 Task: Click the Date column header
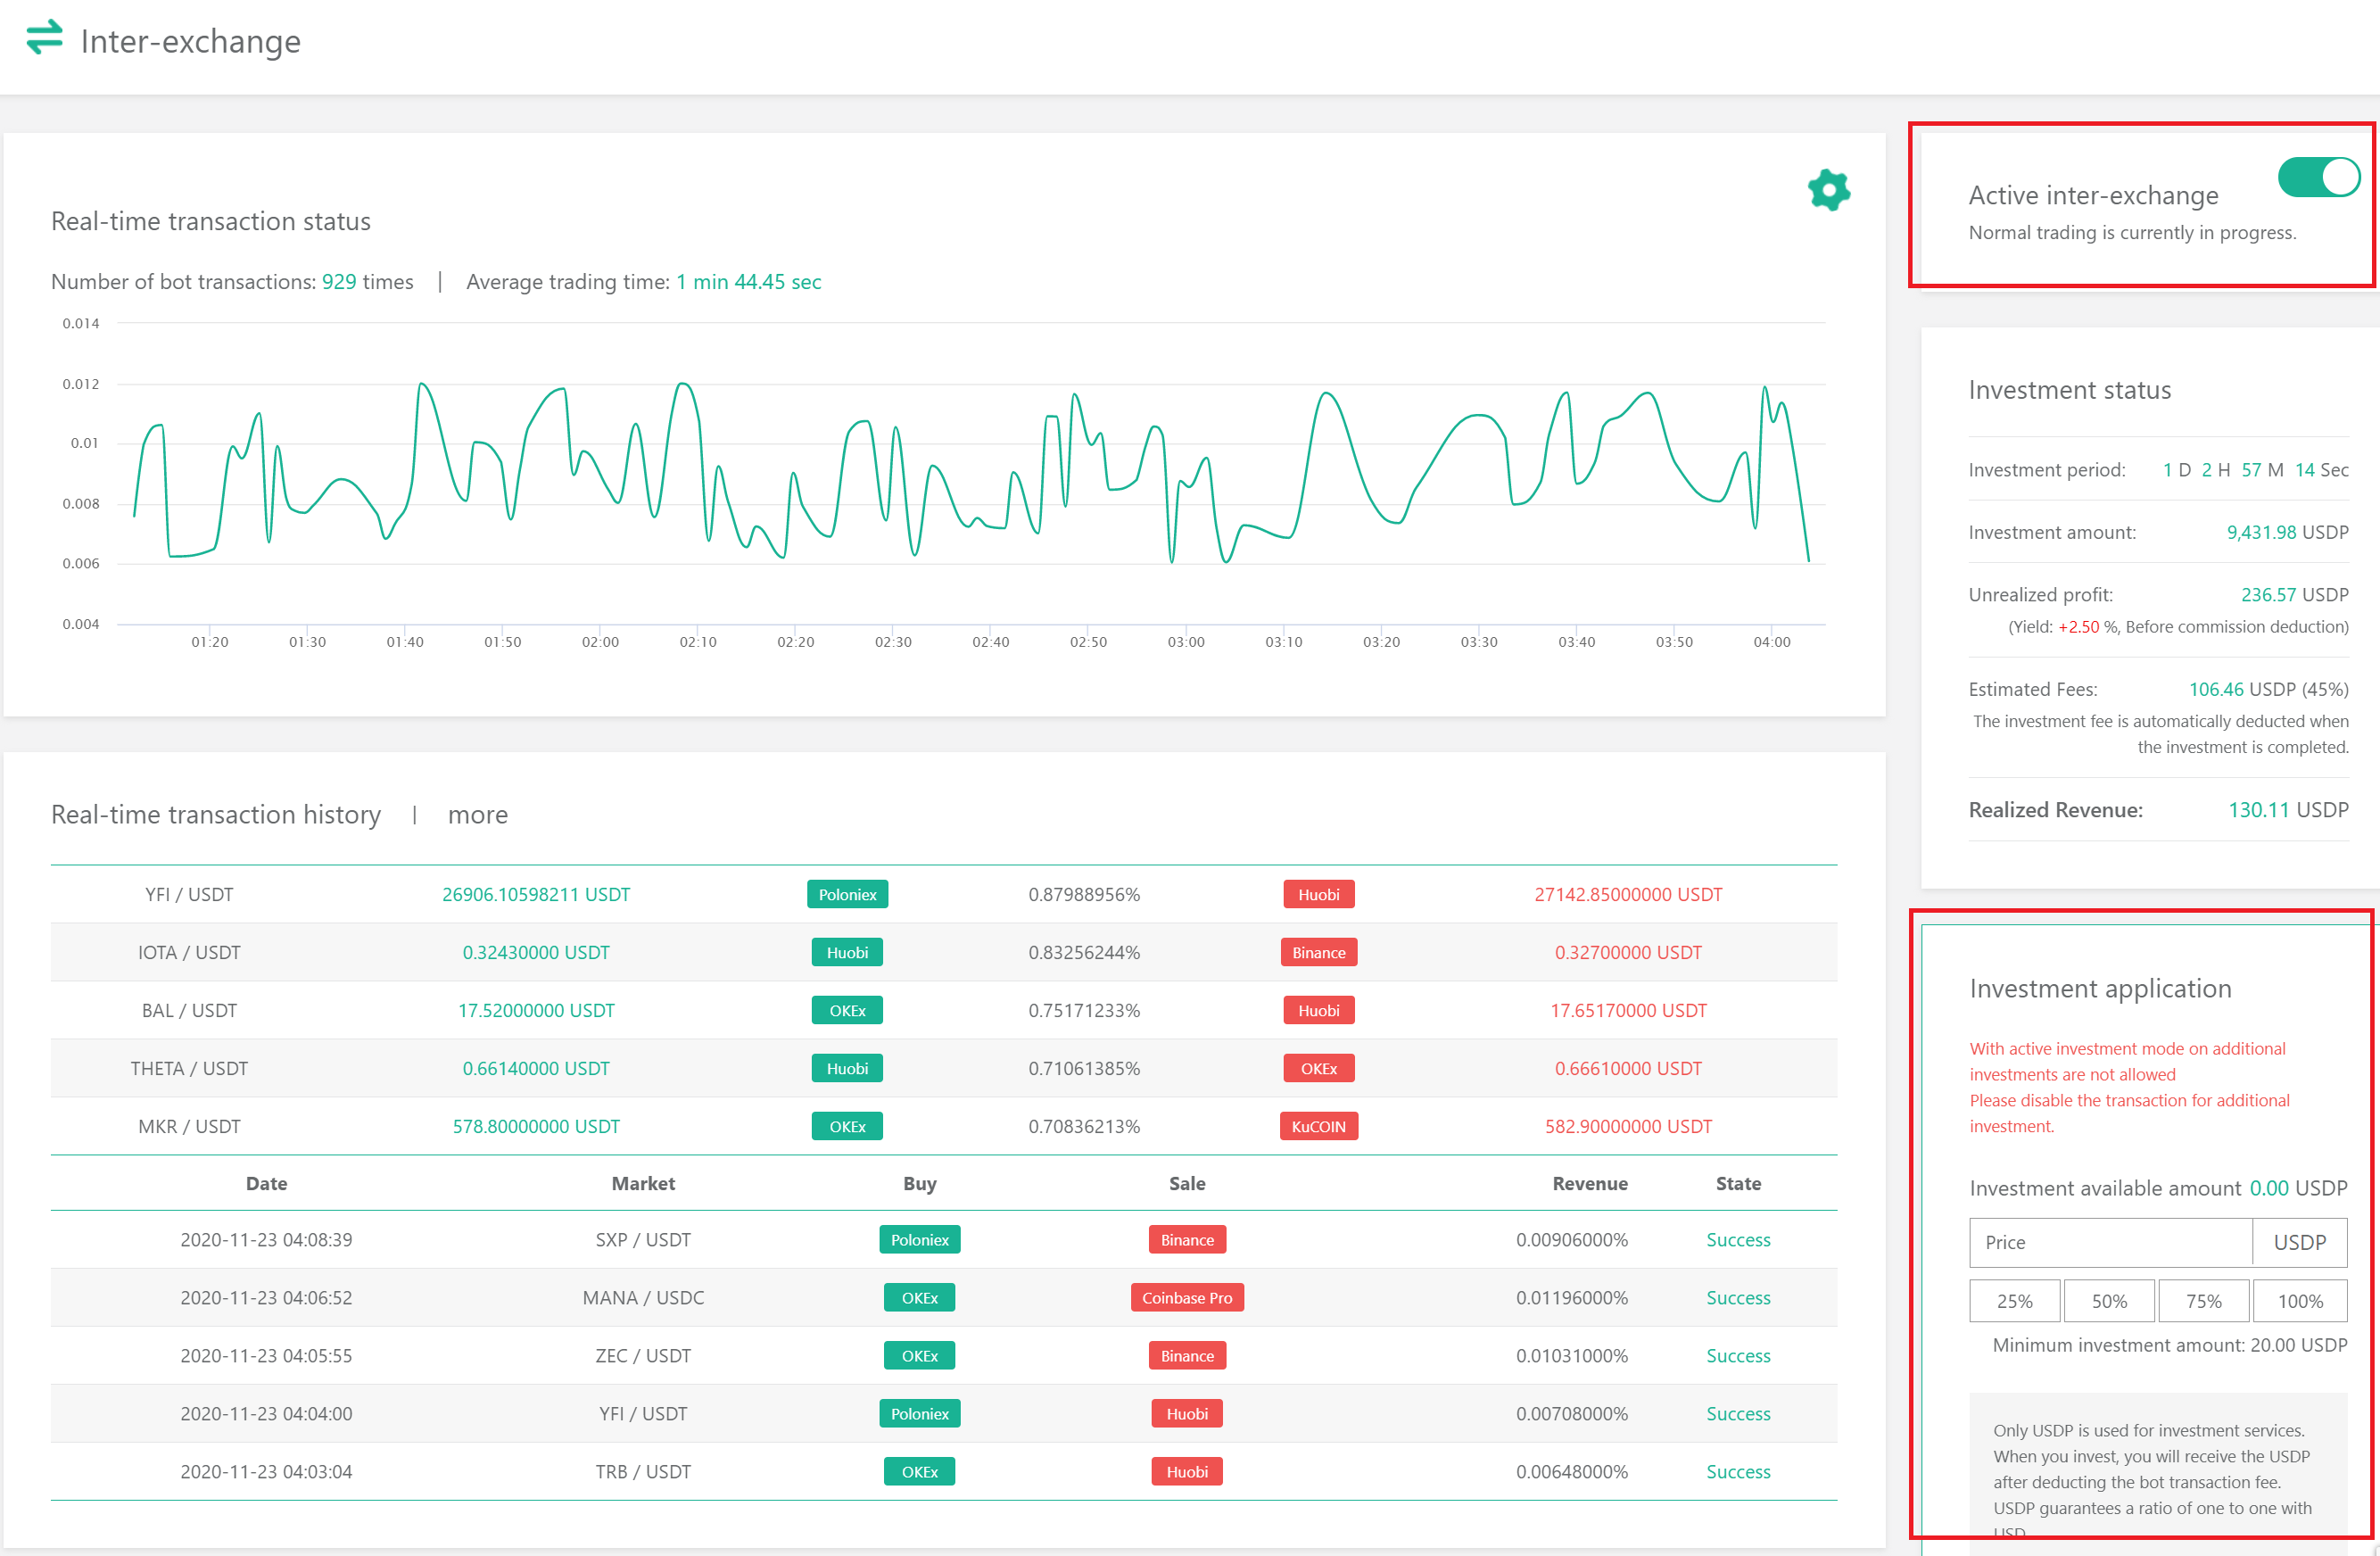[266, 1183]
